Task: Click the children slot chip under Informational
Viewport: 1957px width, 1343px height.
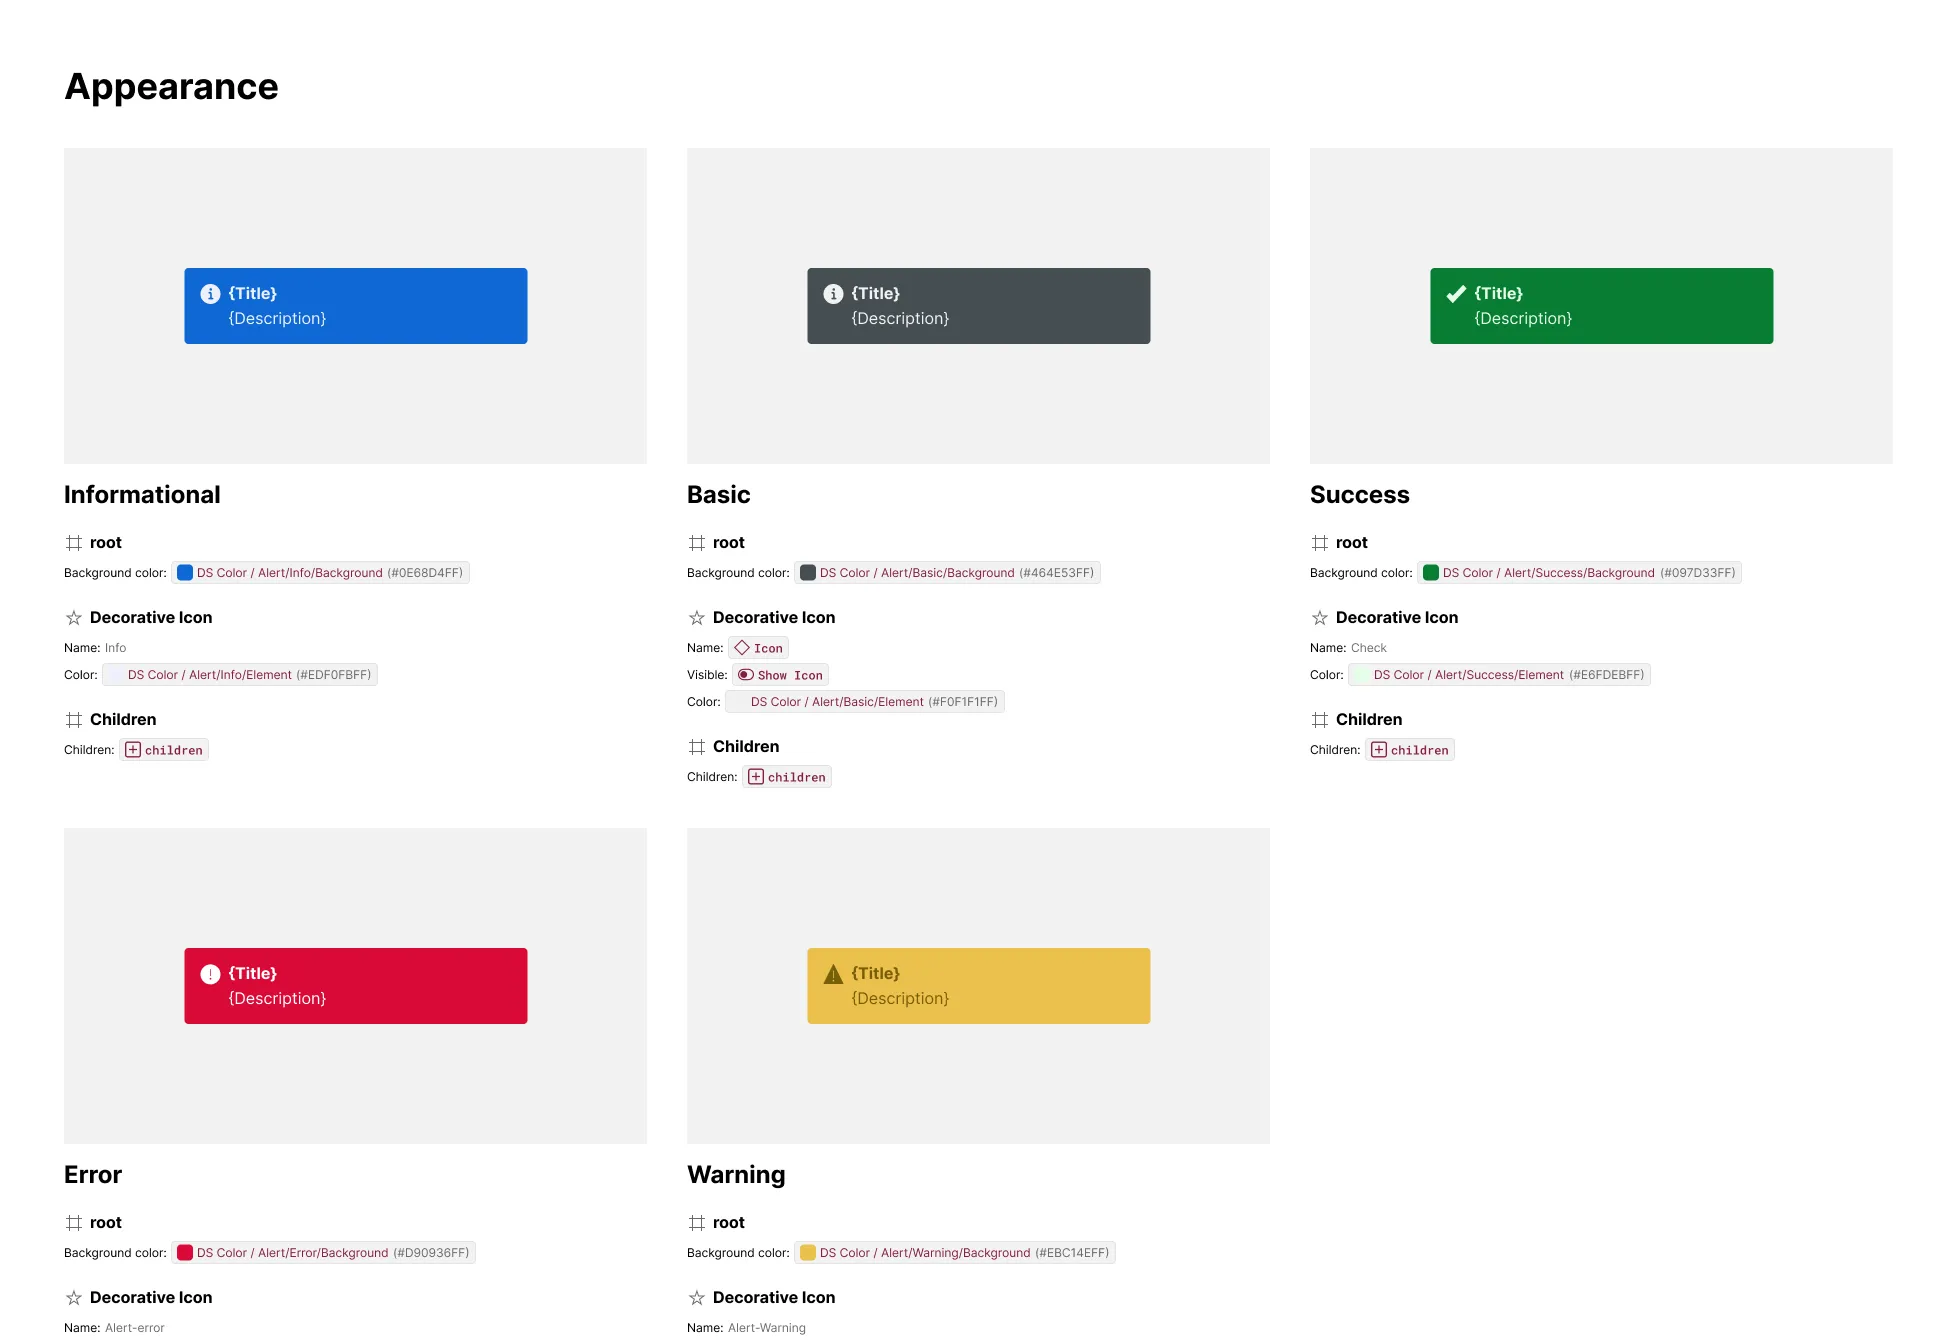Action: (x=164, y=750)
